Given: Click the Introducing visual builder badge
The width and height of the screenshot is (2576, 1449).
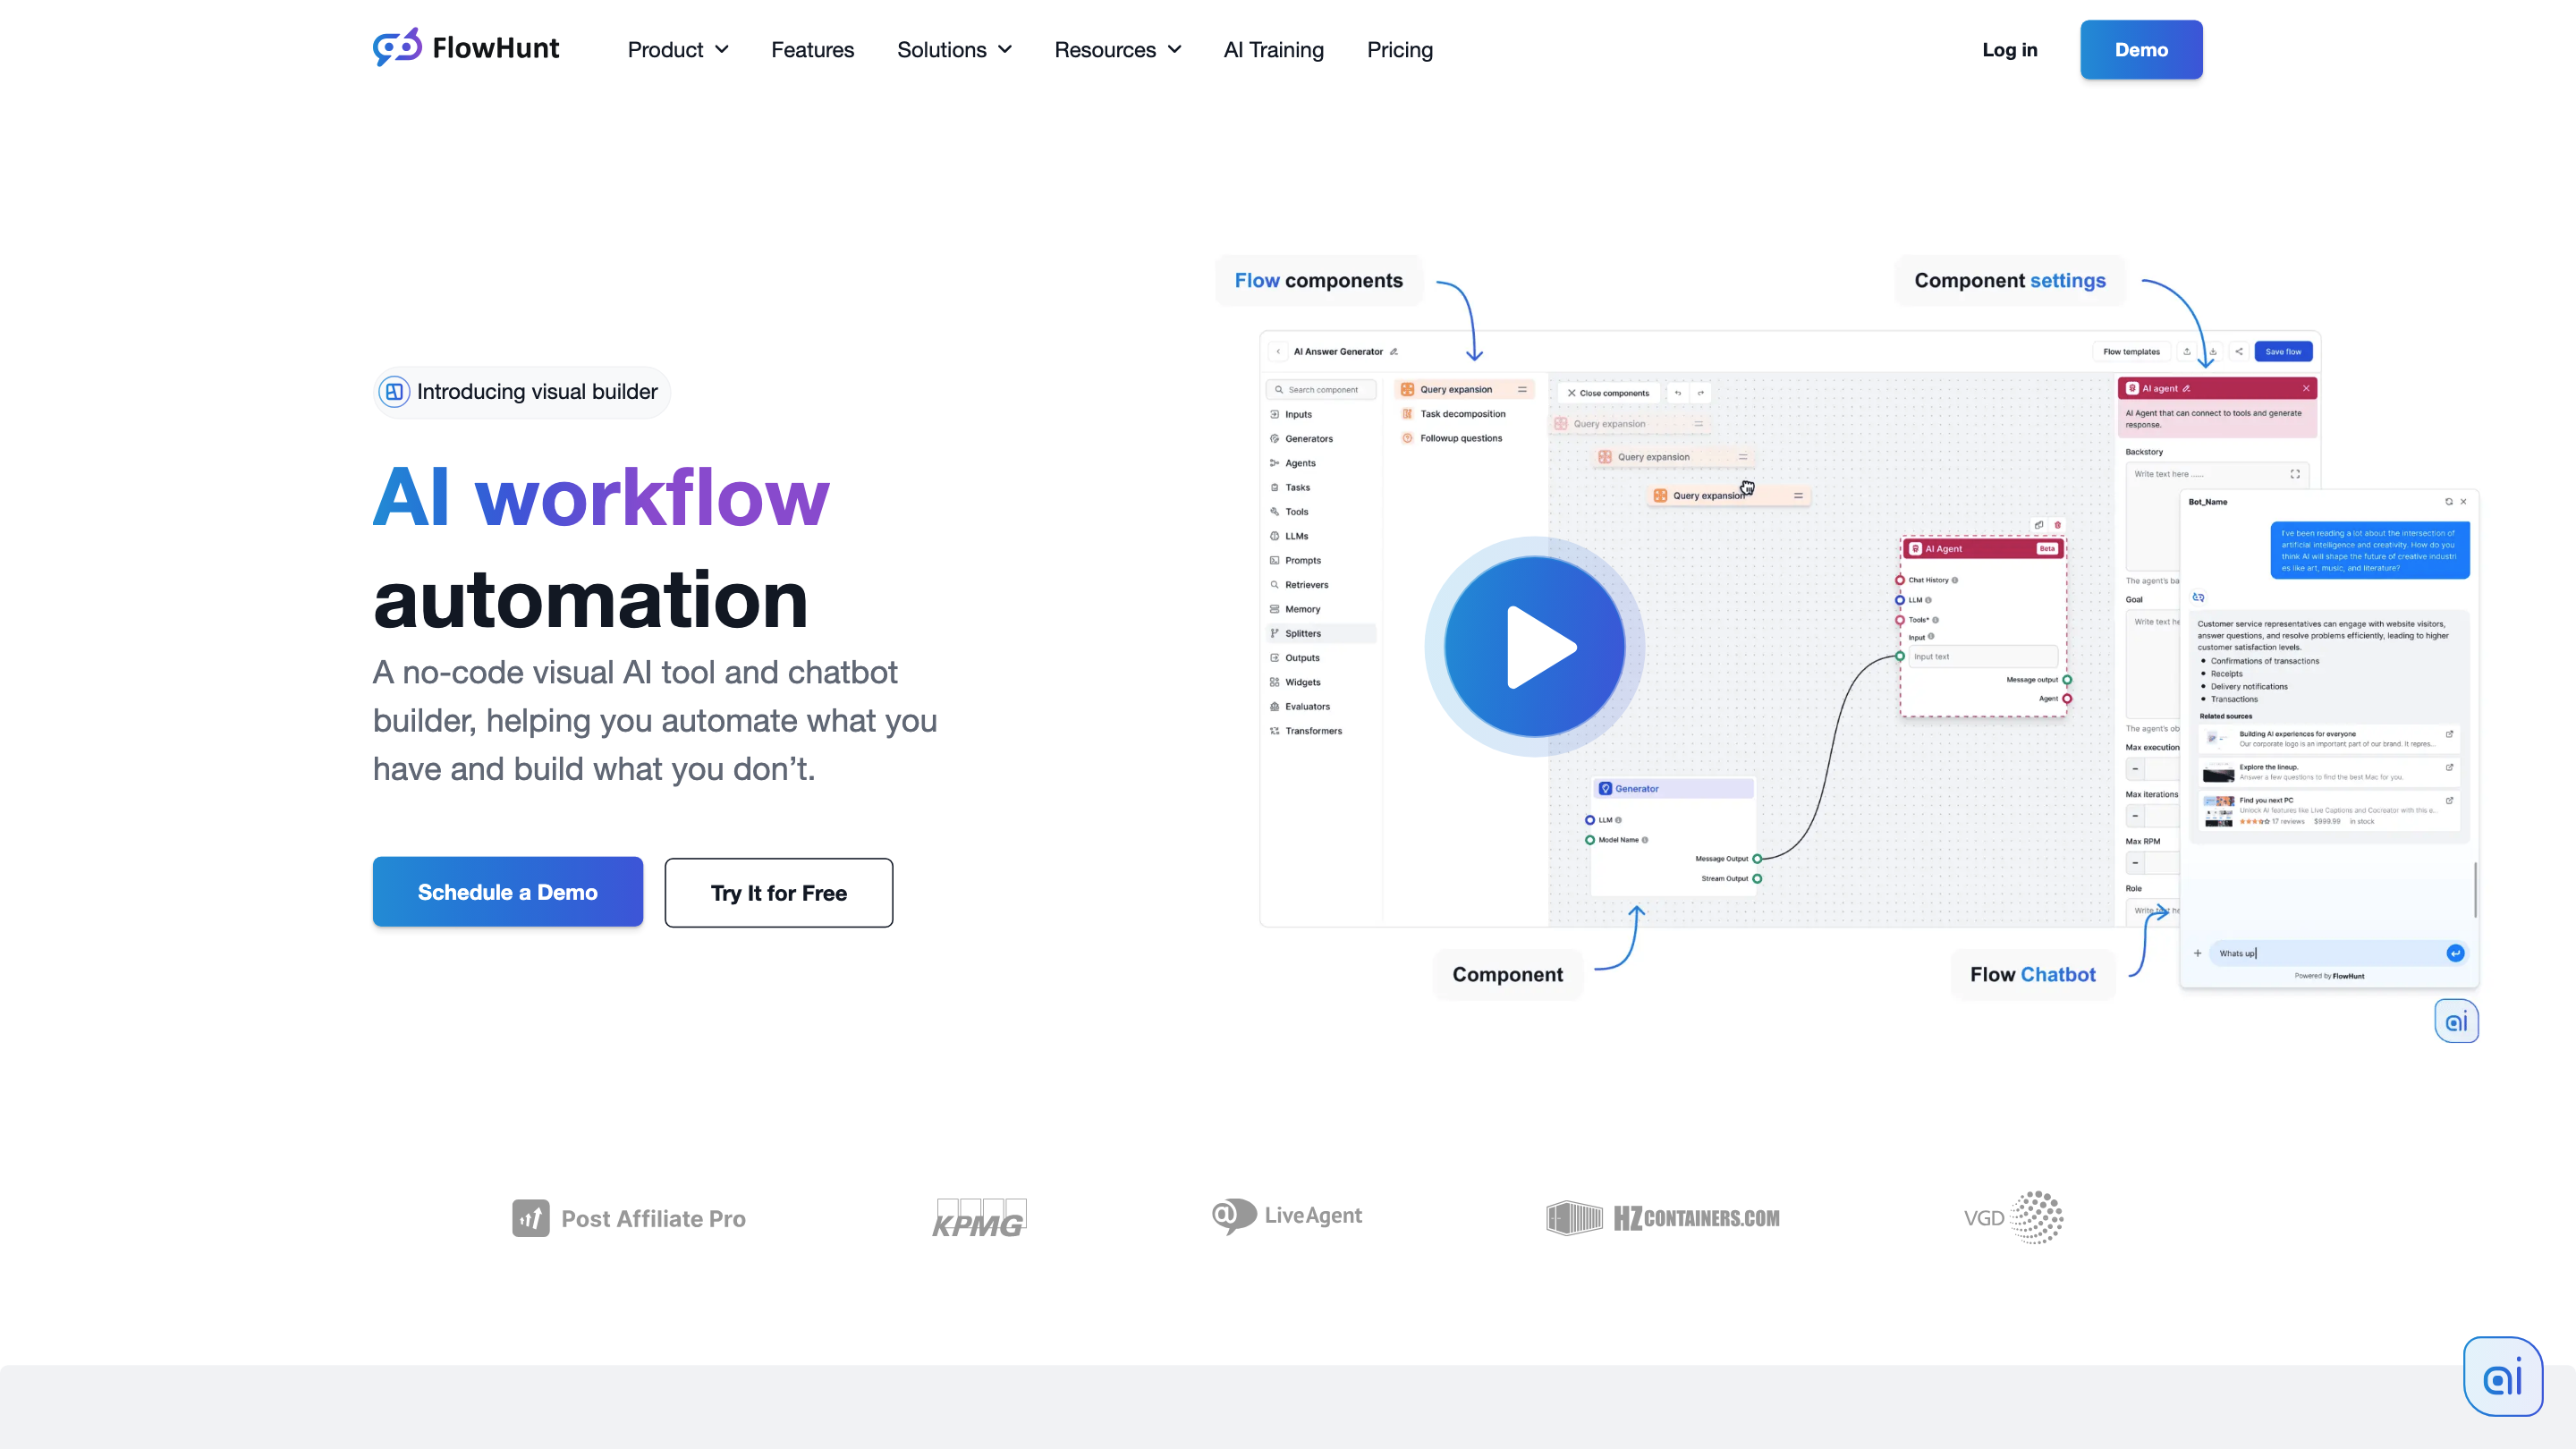Looking at the screenshot, I should point(521,392).
